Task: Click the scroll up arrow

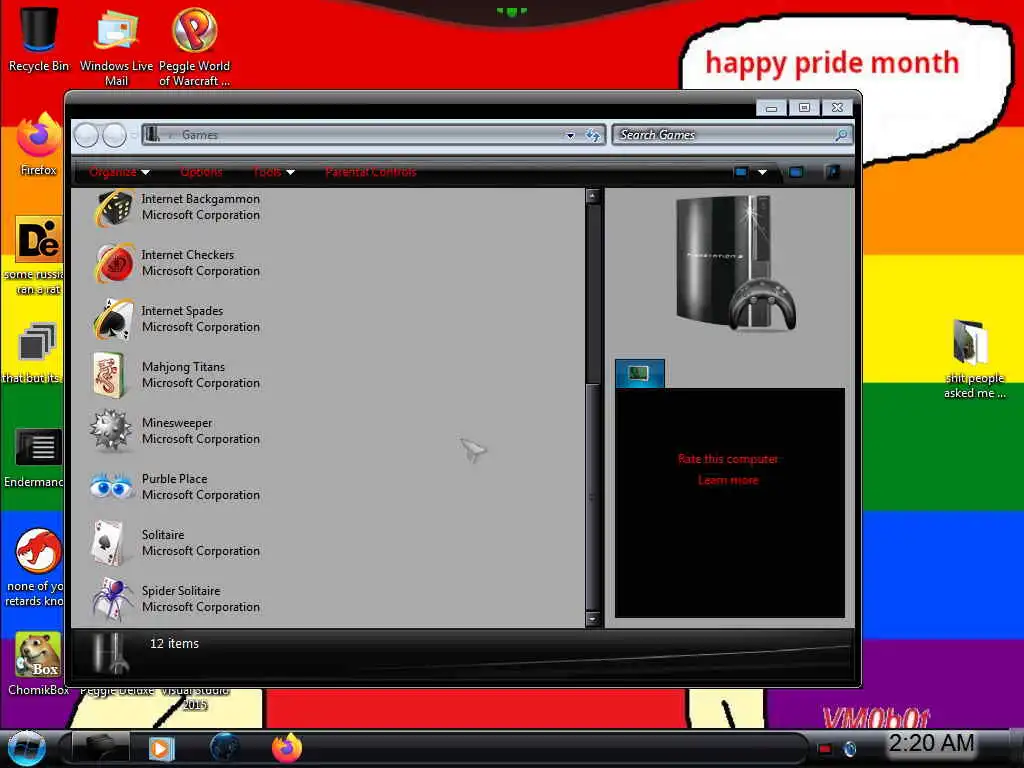Action: pos(592,196)
